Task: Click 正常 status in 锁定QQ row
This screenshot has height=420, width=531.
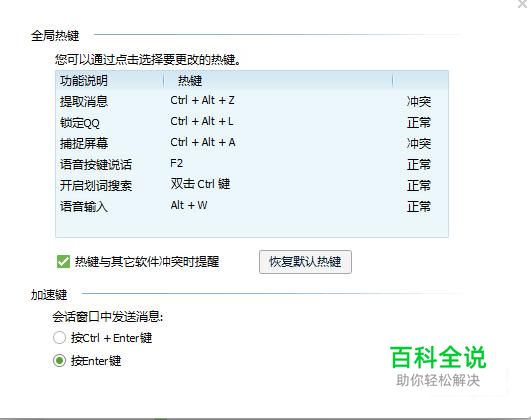Action: pos(419,123)
